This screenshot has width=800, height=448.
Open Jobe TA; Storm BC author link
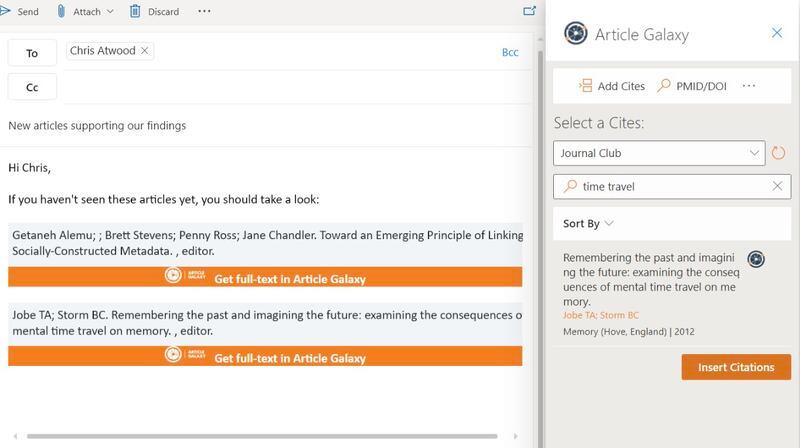[601, 315]
